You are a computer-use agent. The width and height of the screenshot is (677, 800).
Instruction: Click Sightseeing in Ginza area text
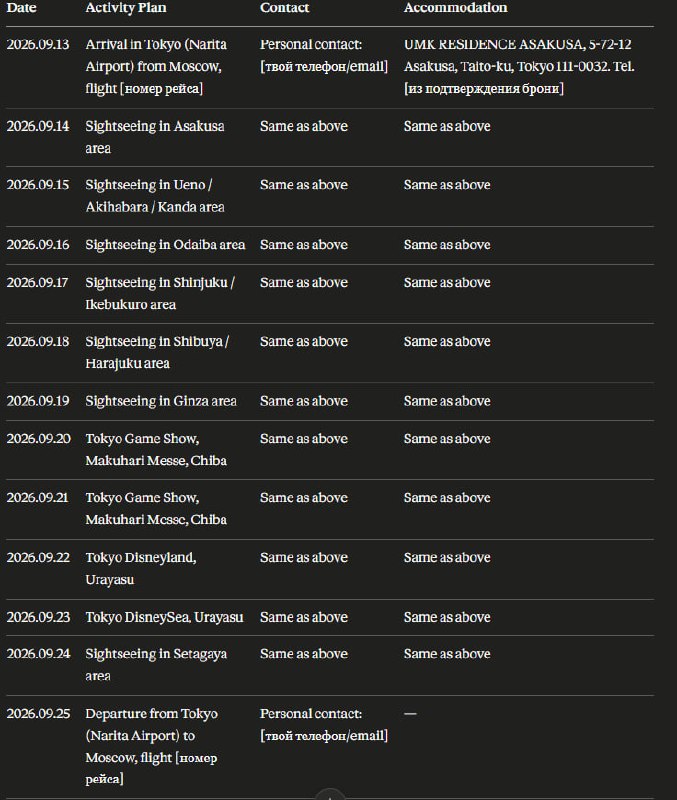[161, 402]
